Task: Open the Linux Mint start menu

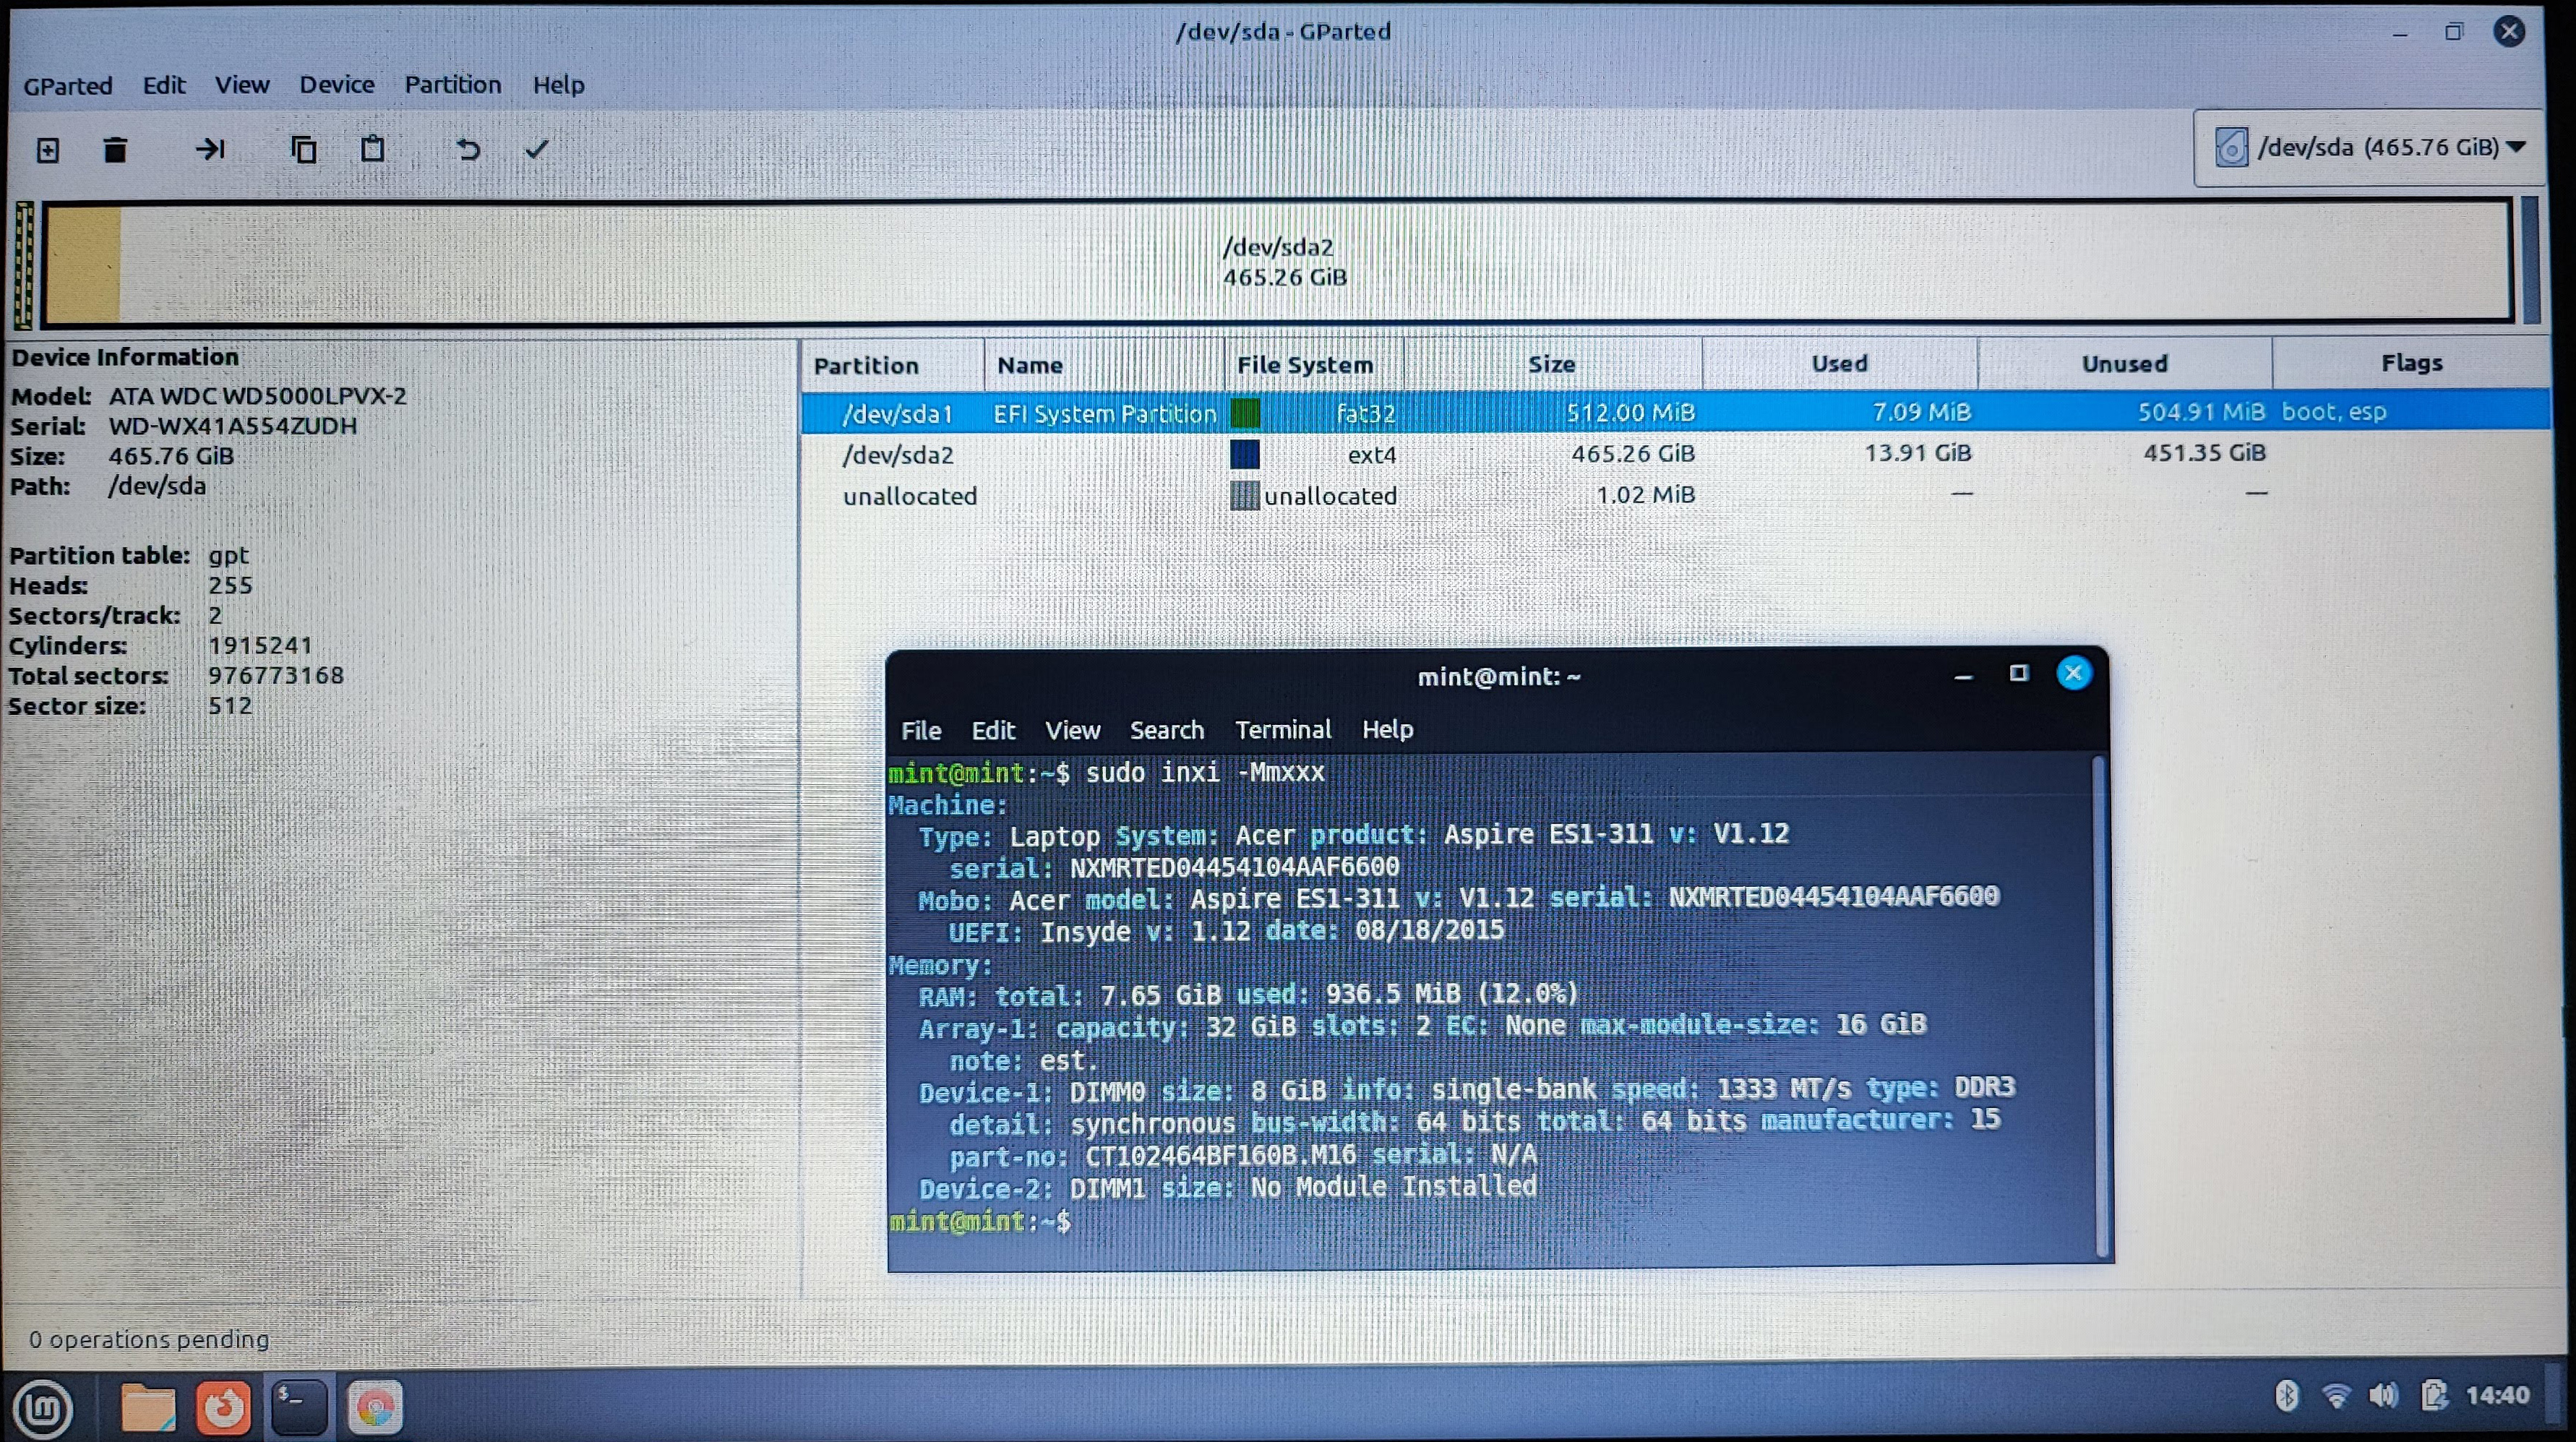Action: point(42,1408)
